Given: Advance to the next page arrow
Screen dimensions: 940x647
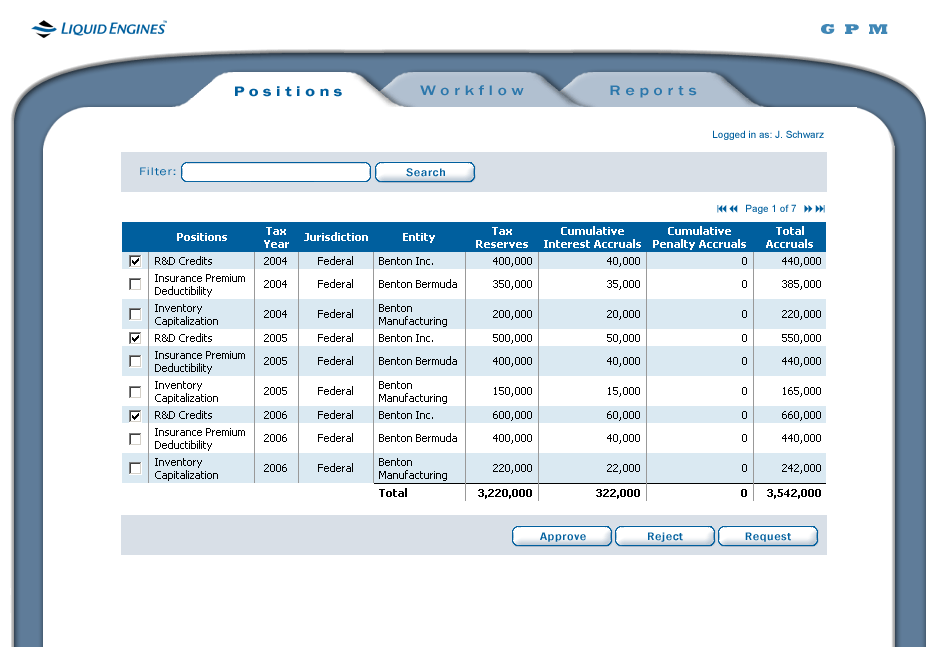Looking at the screenshot, I should tap(808, 209).
